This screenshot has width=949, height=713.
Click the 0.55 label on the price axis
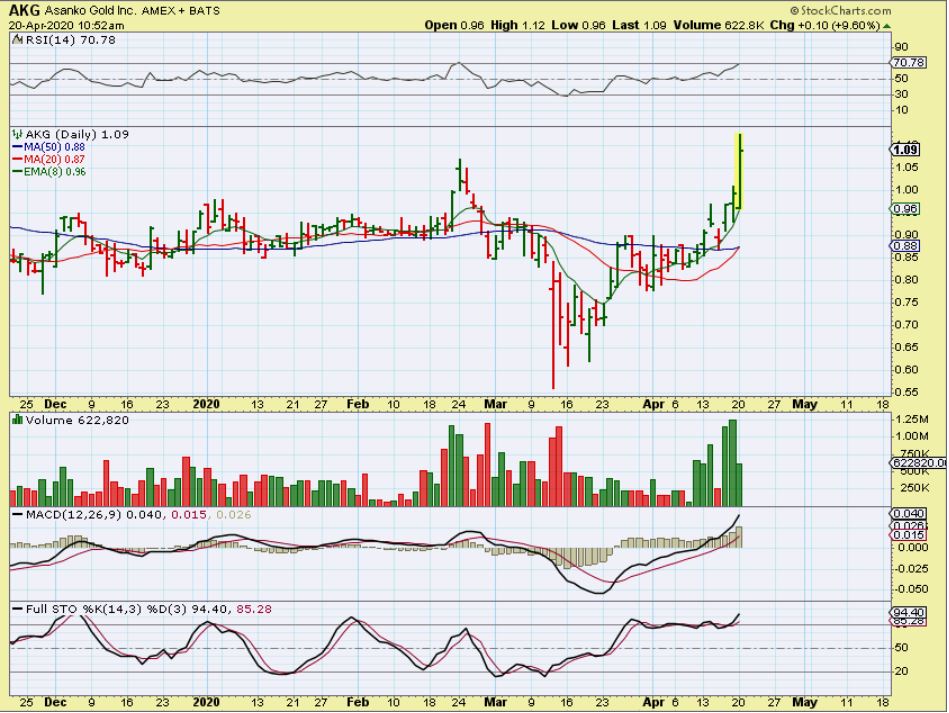[x=906, y=392]
